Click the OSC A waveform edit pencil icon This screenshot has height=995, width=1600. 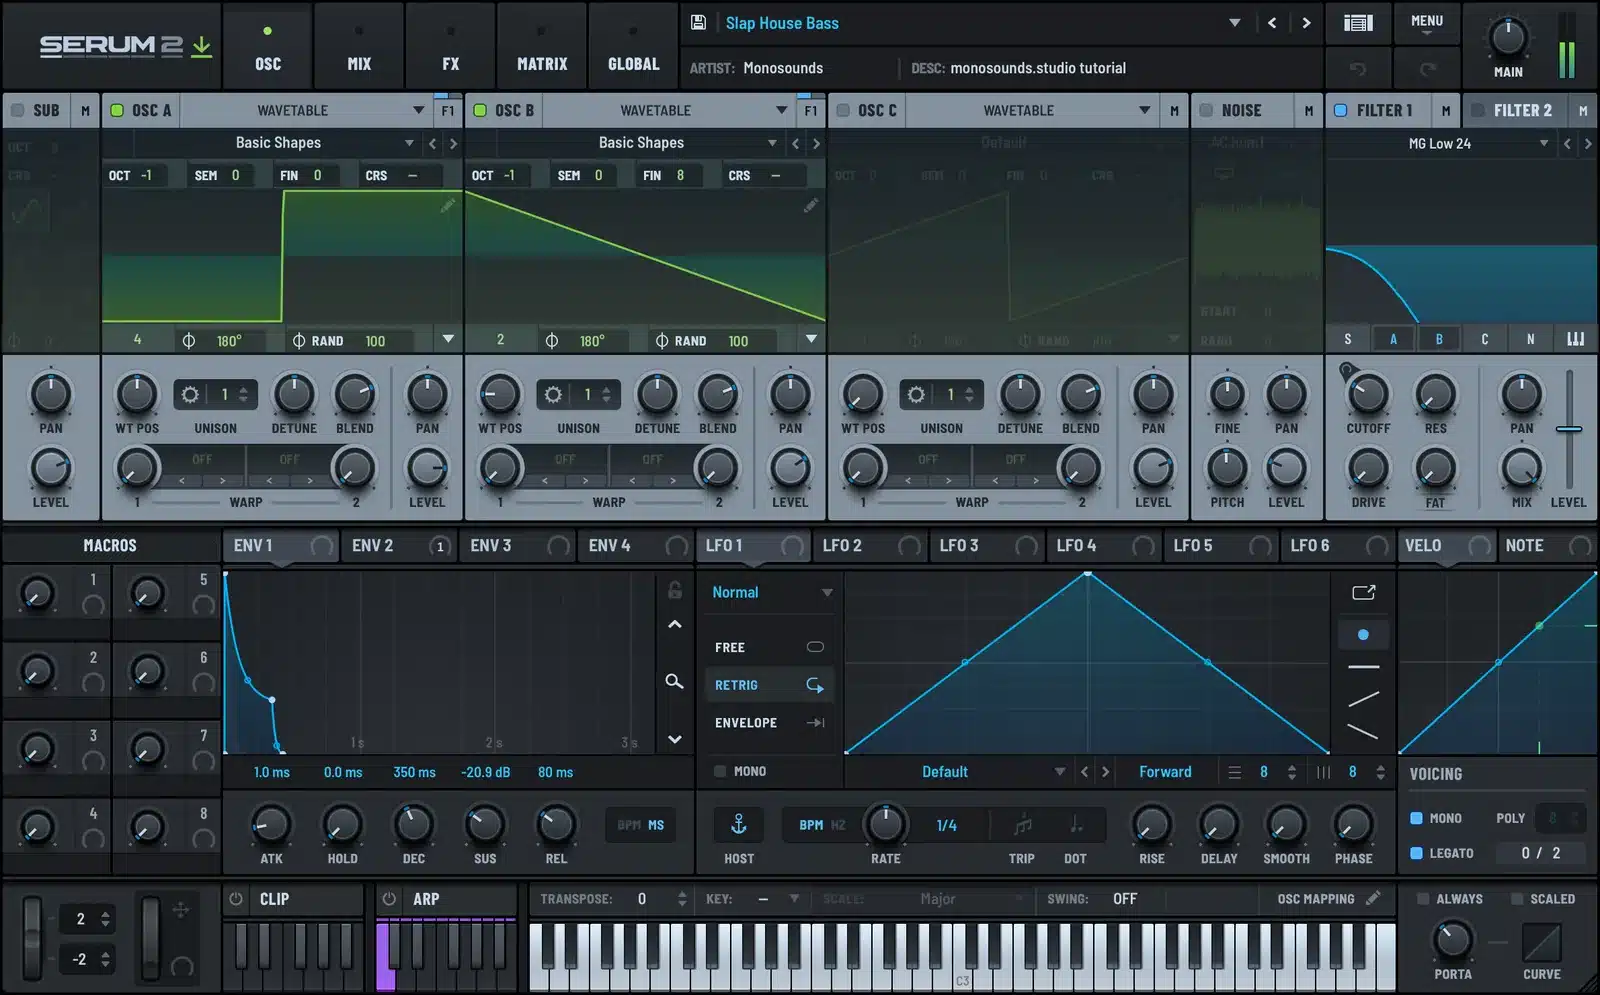447,205
